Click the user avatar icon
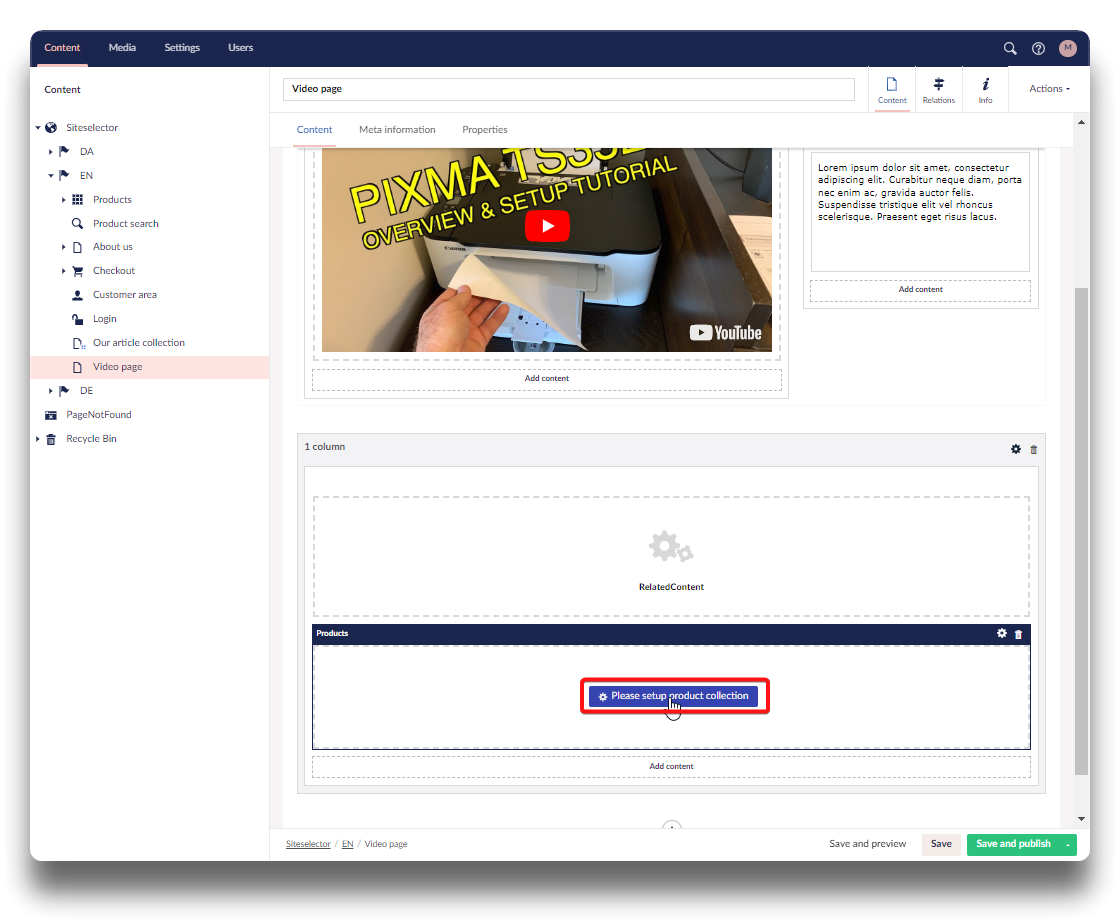 [1068, 48]
